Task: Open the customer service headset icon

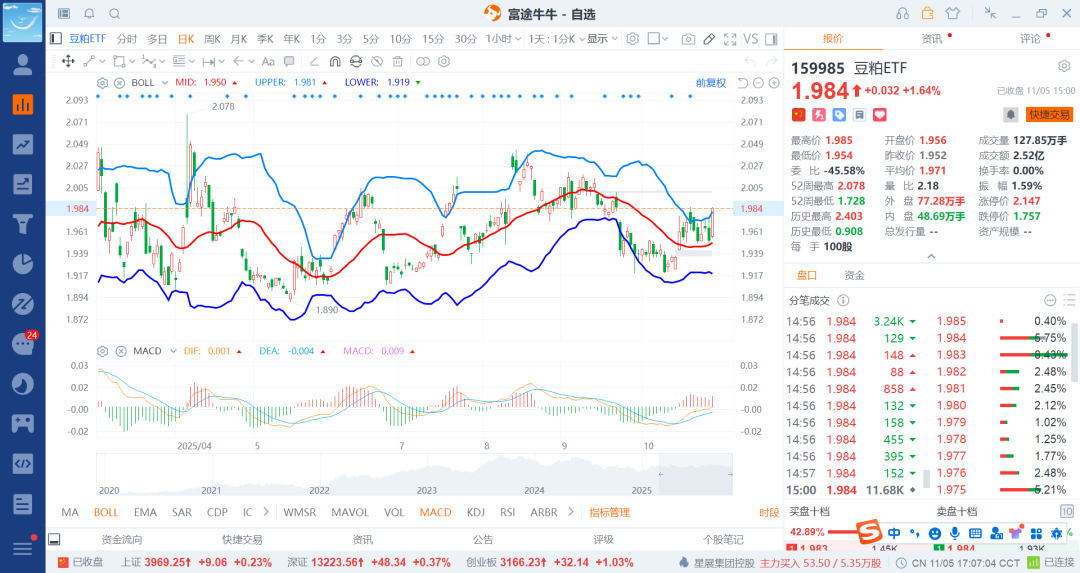Action: [x=902, y=13]
